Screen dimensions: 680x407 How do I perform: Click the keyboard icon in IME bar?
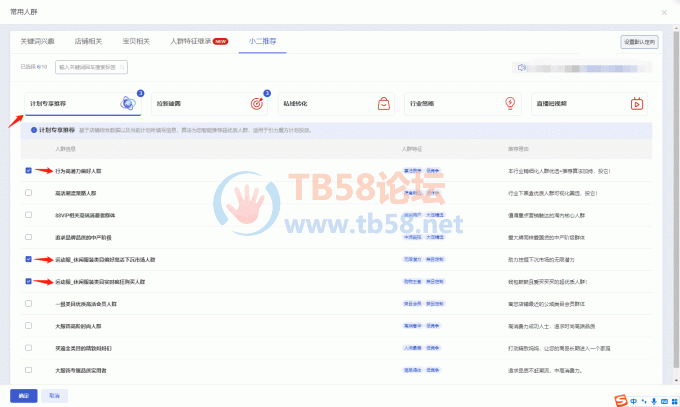[x=664, y=401]
